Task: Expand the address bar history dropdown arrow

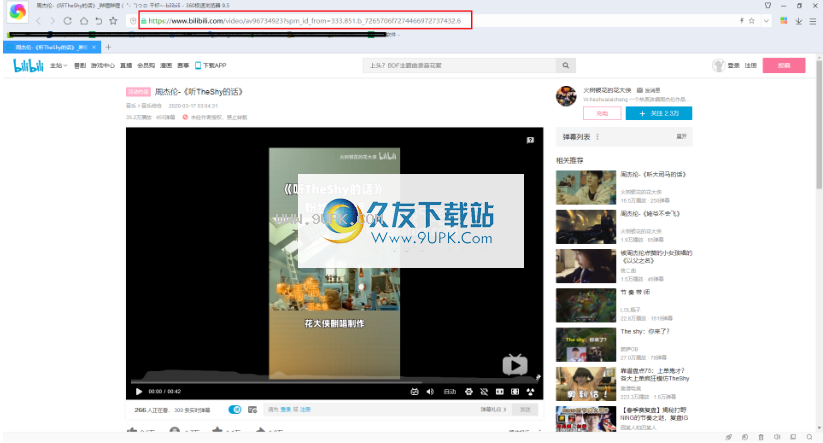Action: pos(766,21)
